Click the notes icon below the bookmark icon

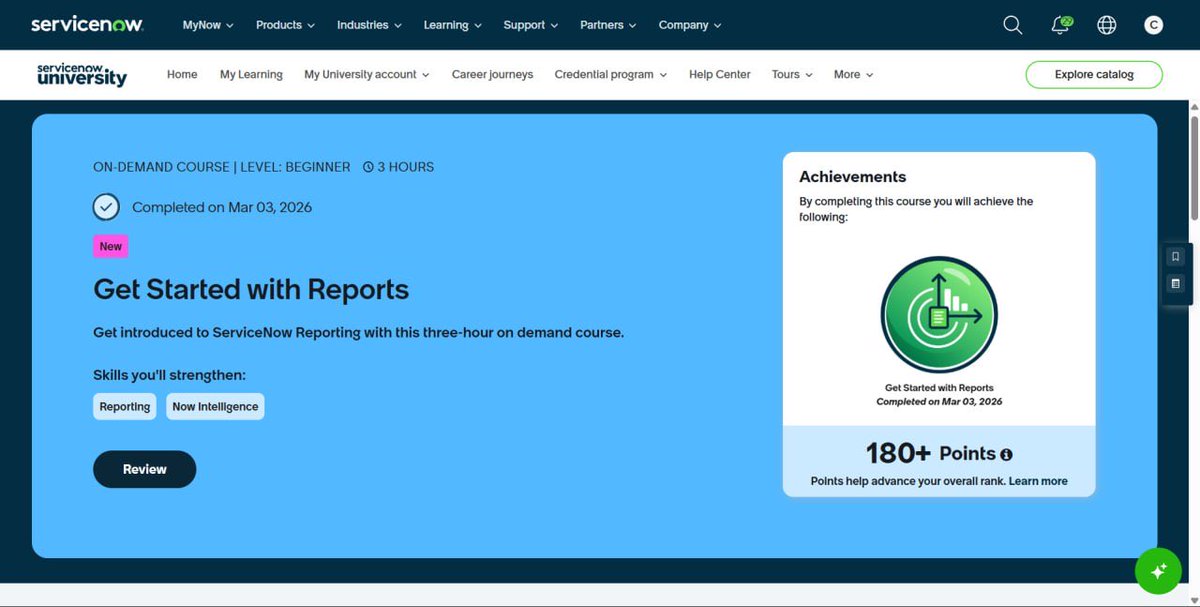(x=1176, y=284)
